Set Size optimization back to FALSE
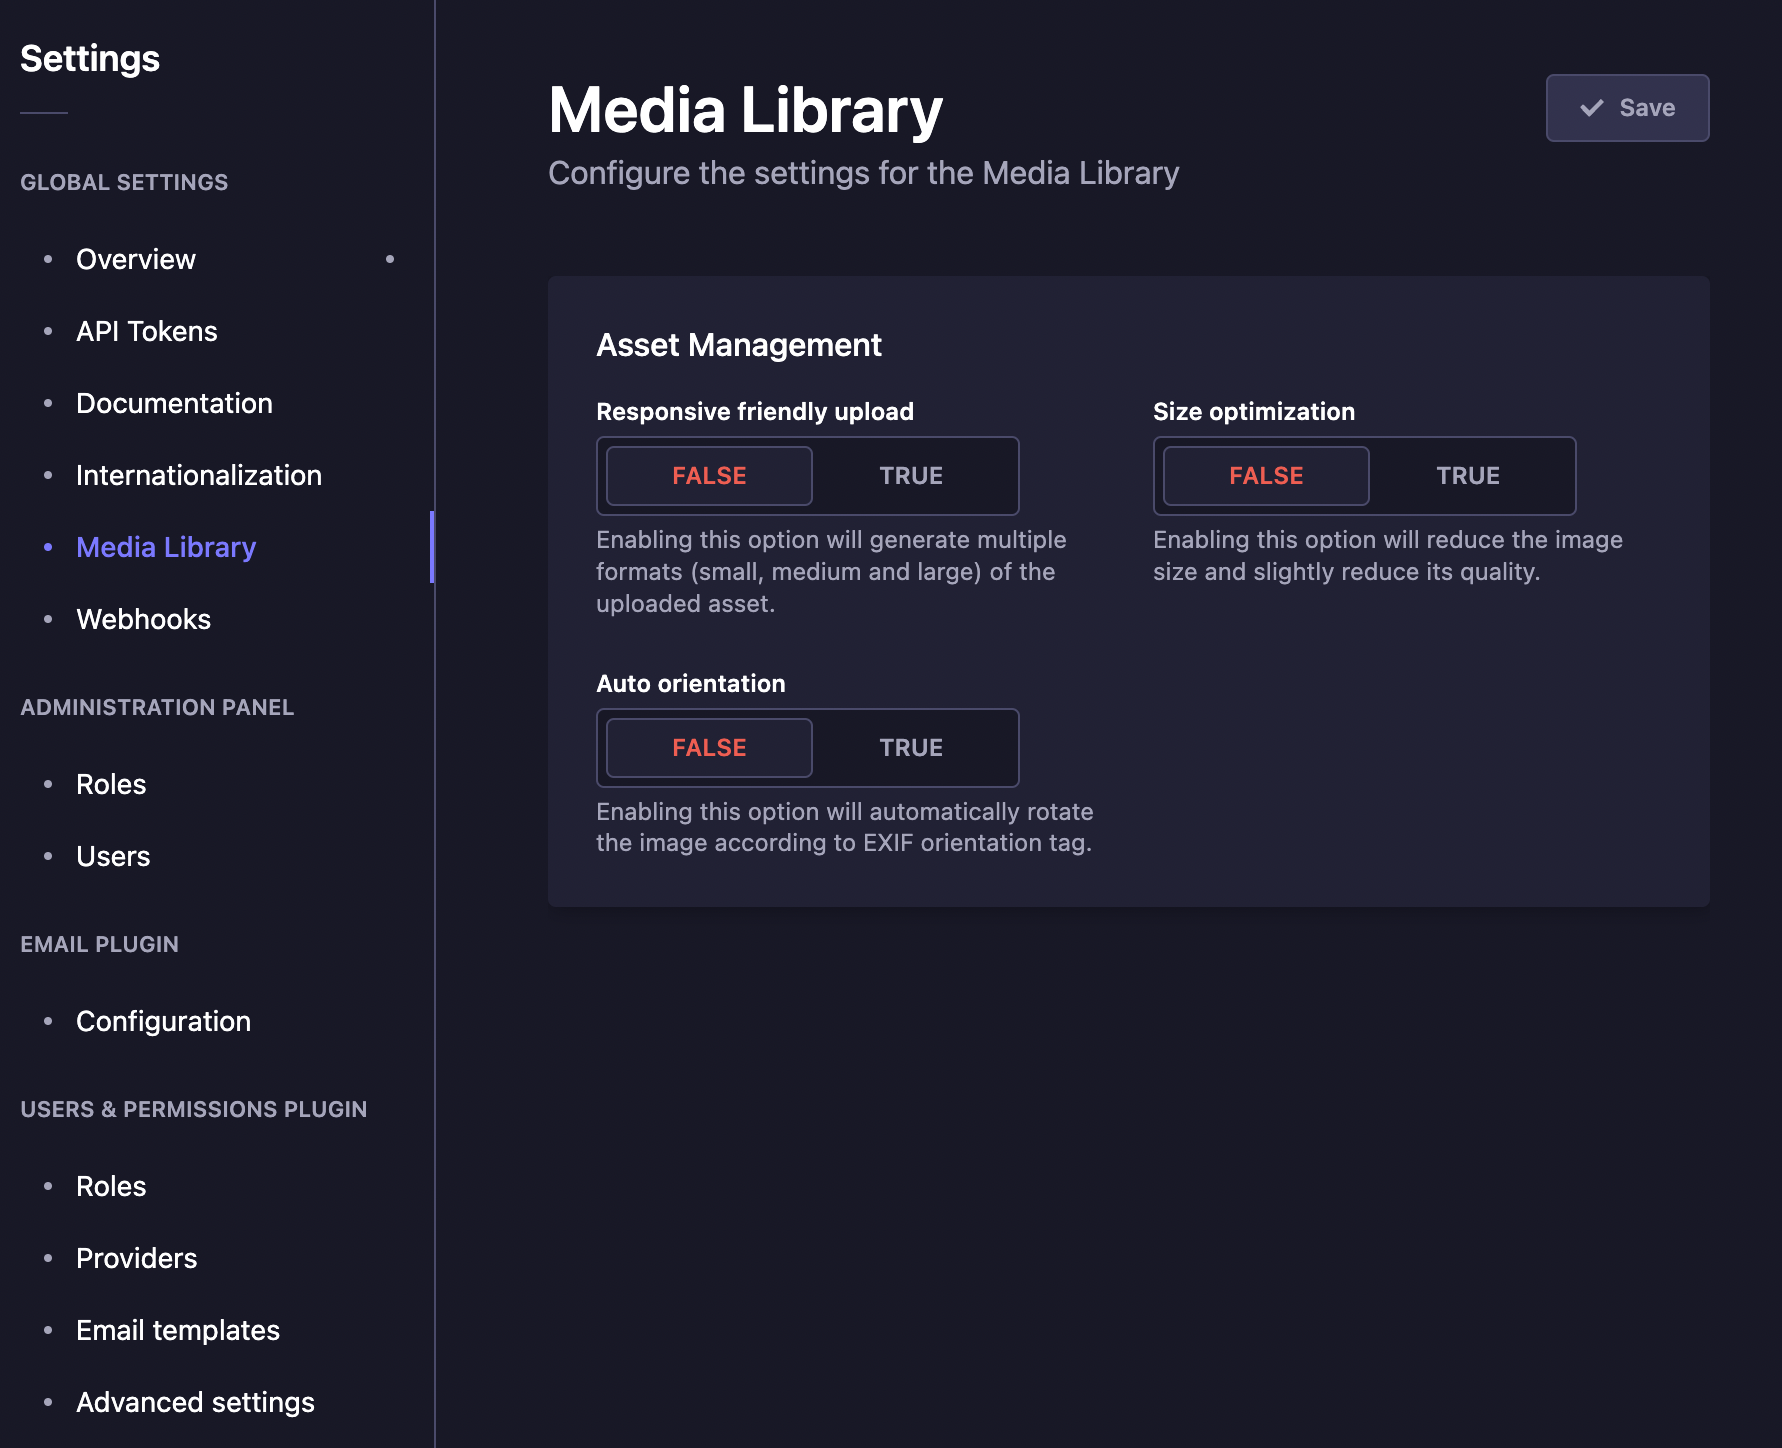Screen dimensions: 1782x1448 click(x=1264, y=476)
